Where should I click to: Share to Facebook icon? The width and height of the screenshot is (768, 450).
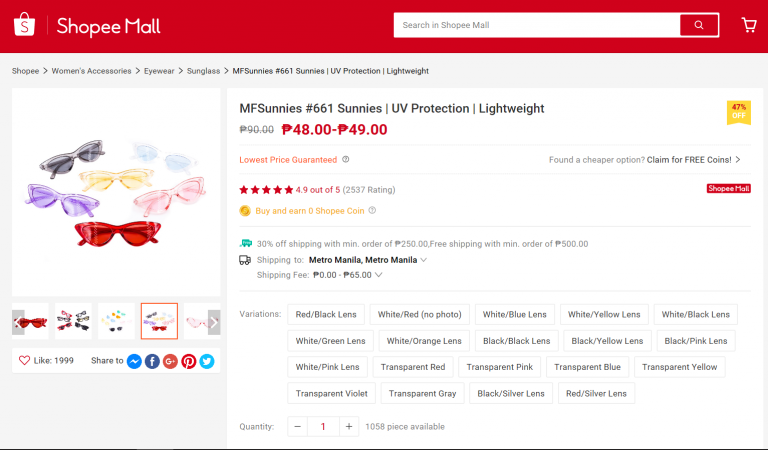coord(152,361)
